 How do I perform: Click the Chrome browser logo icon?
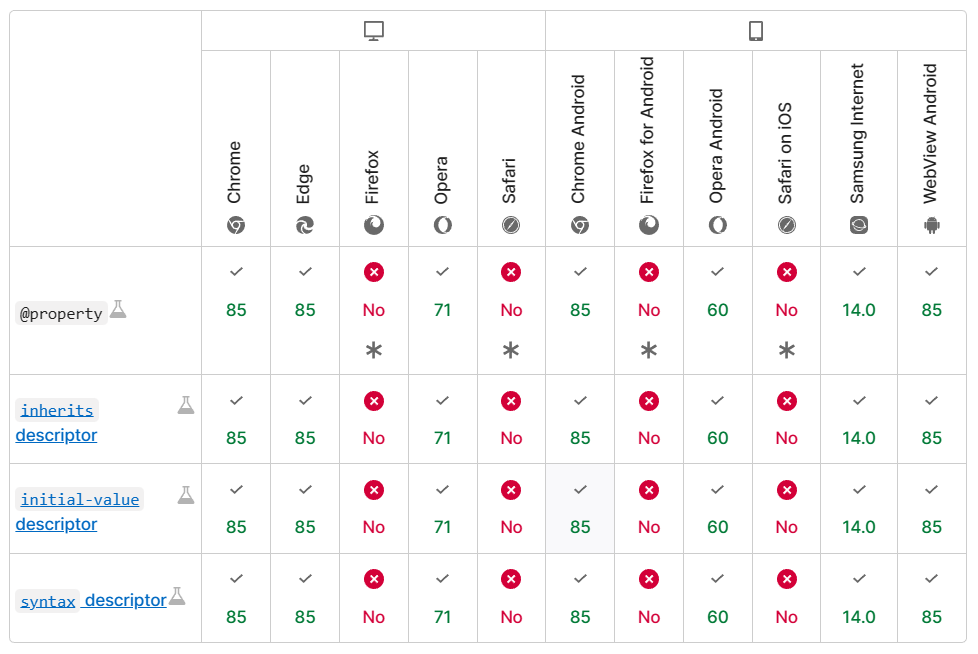(x=236, y=226)
